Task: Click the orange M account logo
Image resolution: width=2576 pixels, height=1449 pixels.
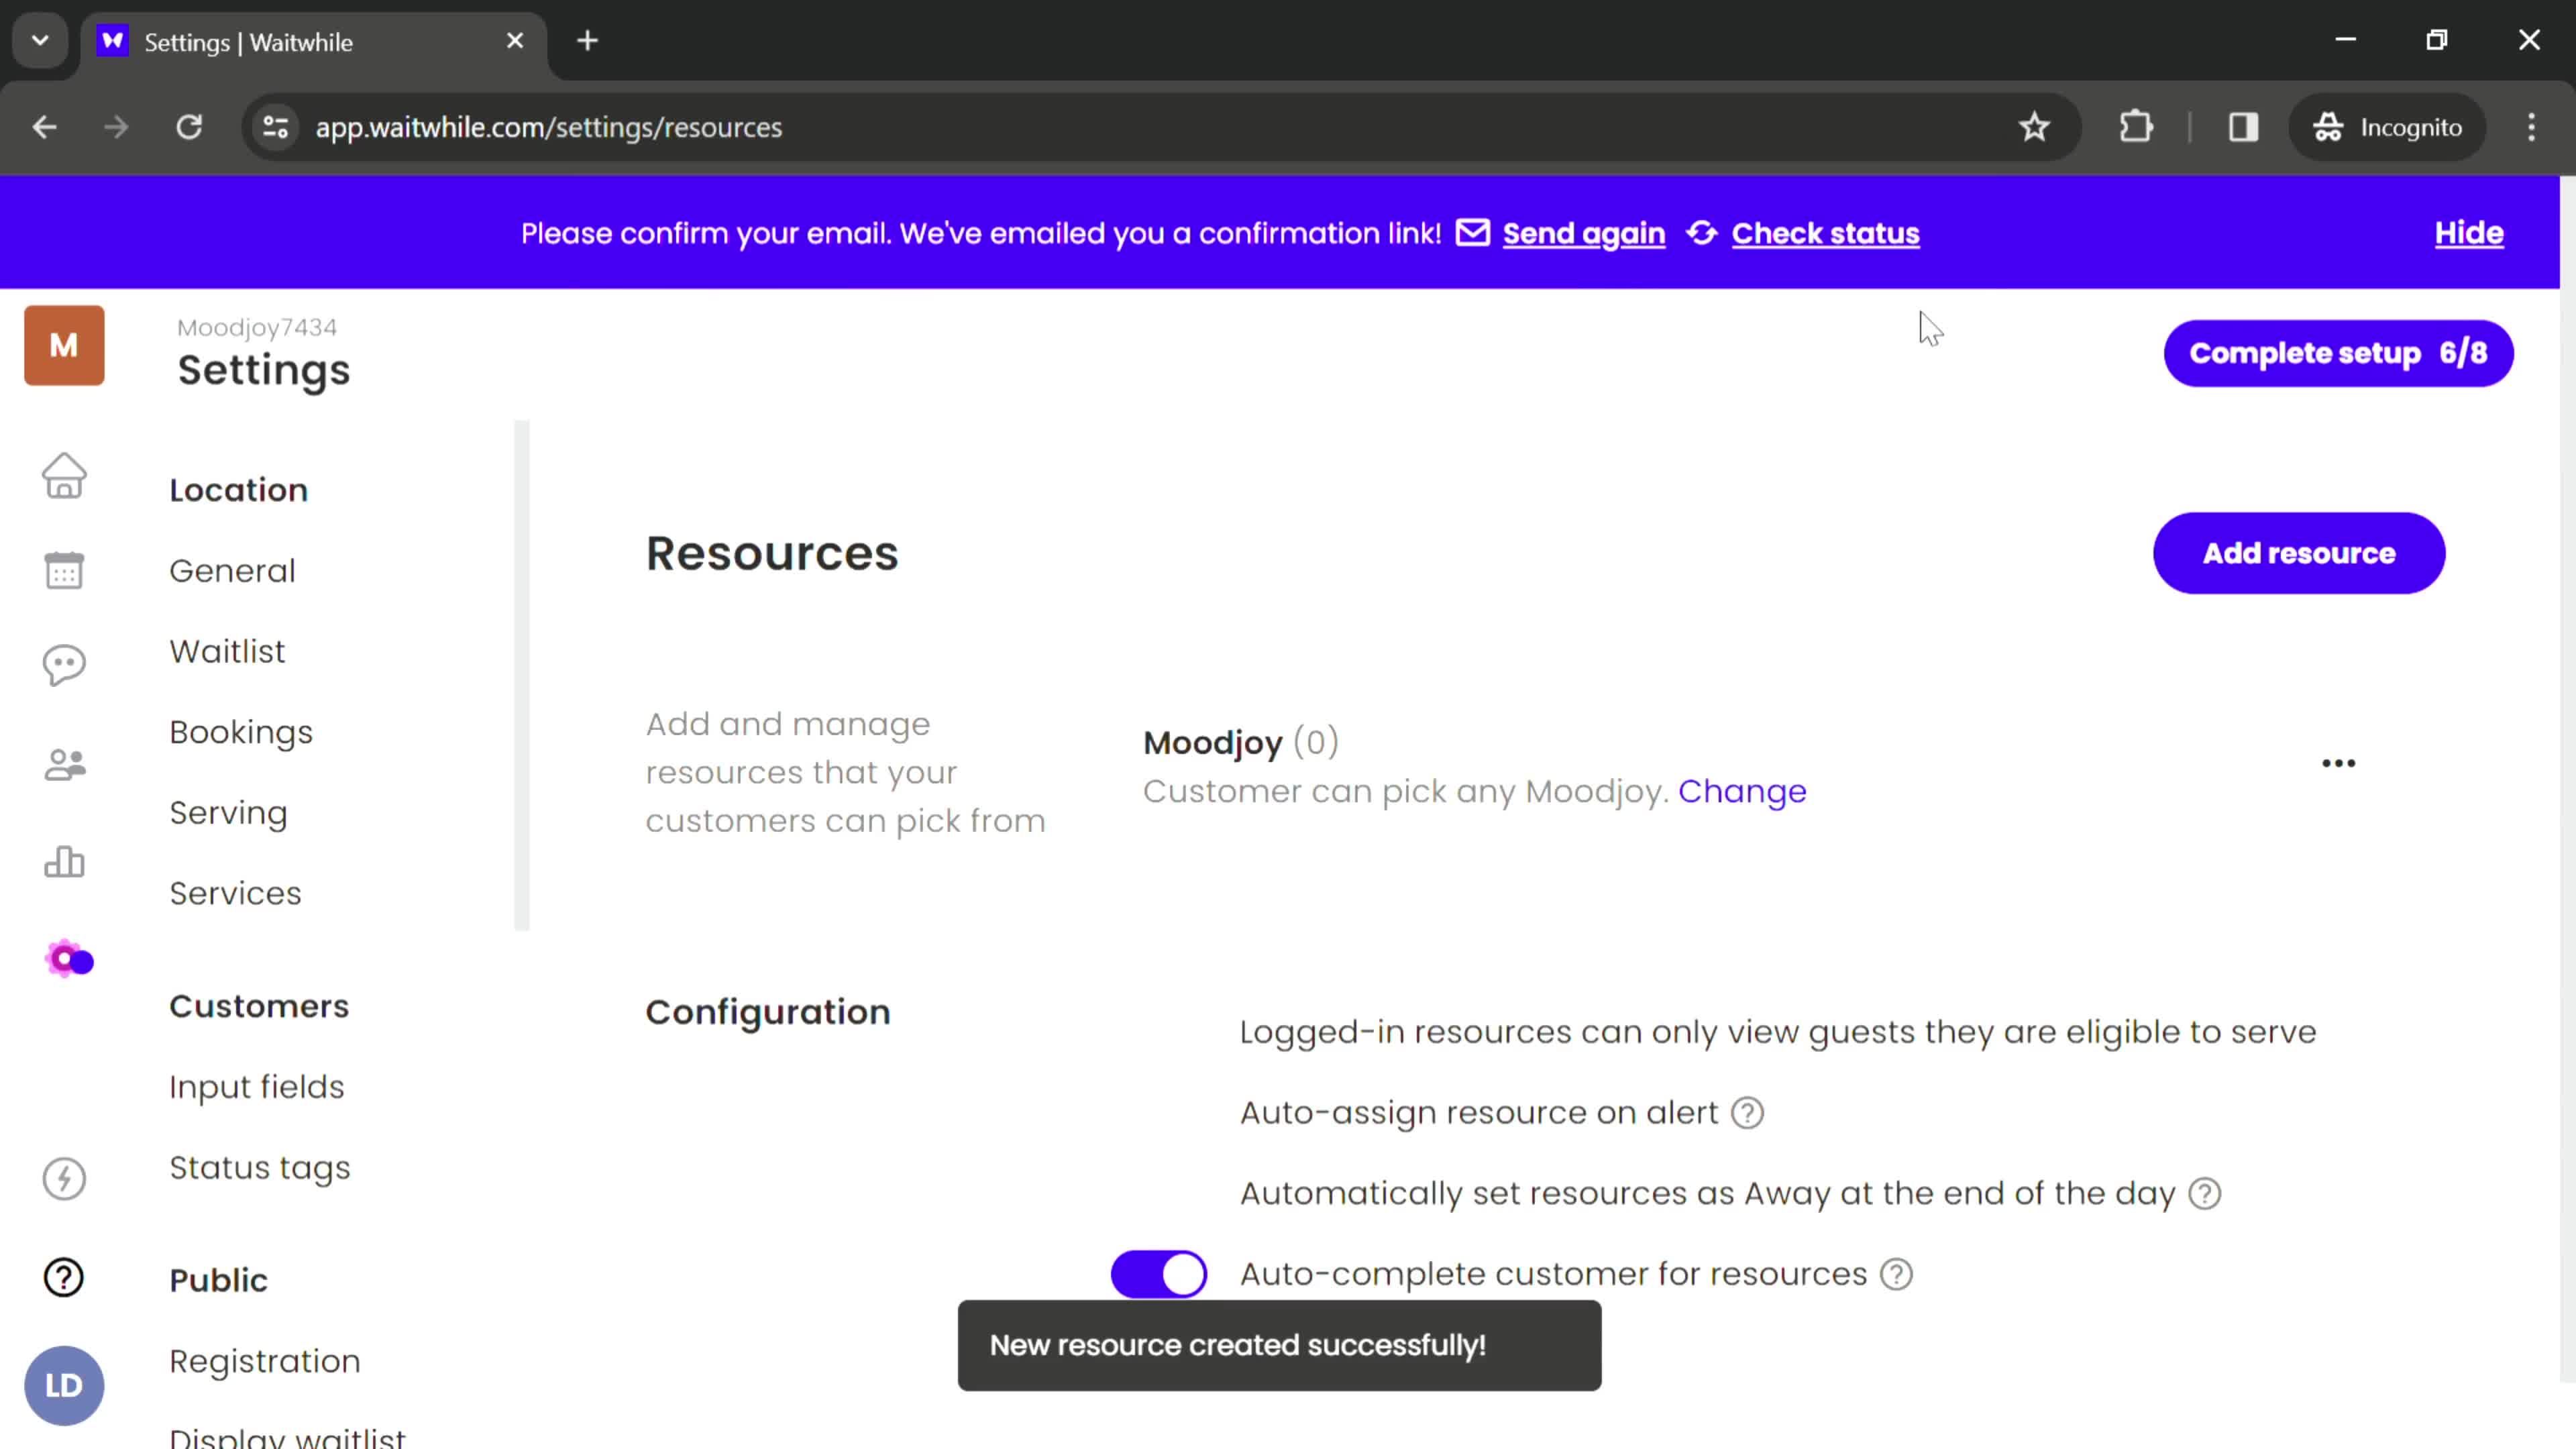Action: pos(64,346)
